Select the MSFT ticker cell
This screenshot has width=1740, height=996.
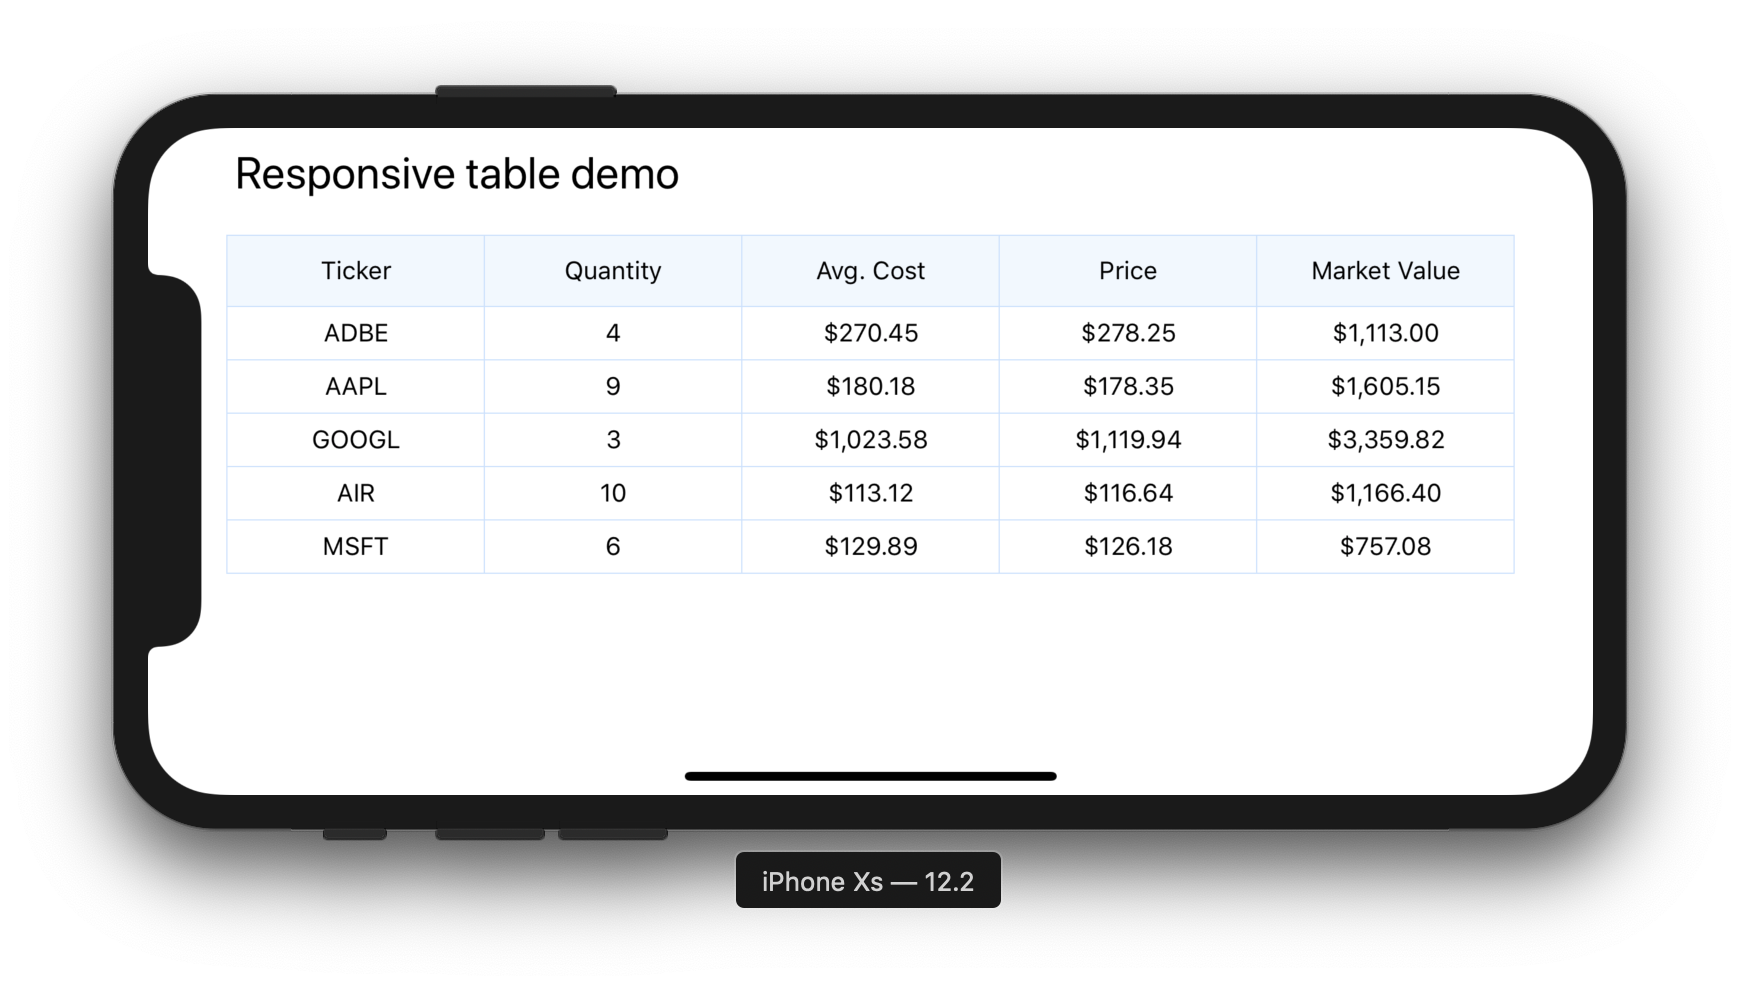coord(356,546)
